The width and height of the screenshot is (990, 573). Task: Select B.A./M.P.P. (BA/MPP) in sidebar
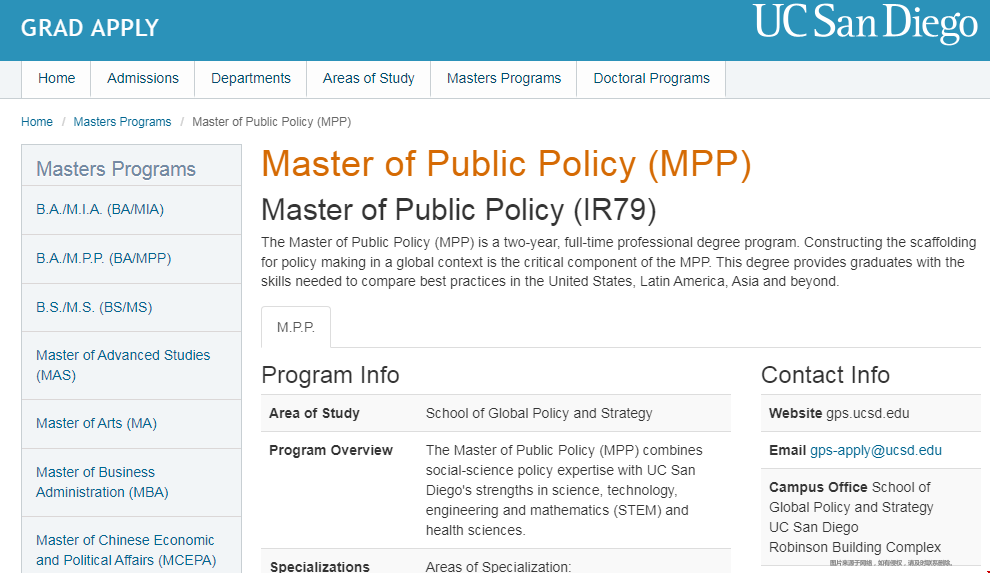104,258
